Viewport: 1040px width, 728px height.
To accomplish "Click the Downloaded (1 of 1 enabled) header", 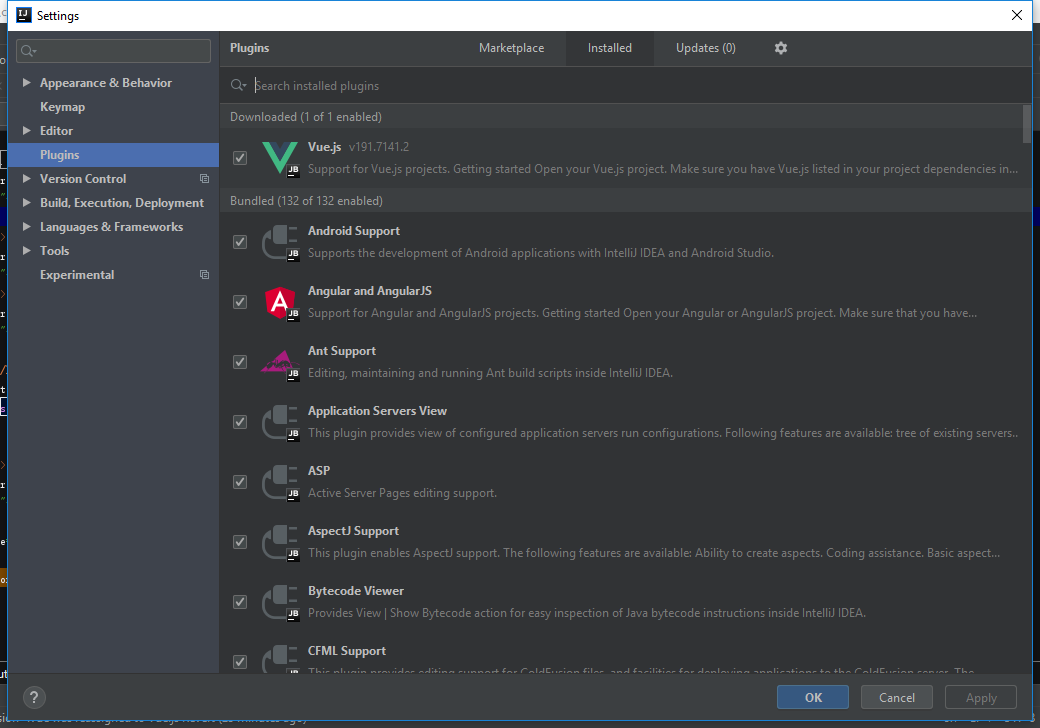I will (306, 117).
